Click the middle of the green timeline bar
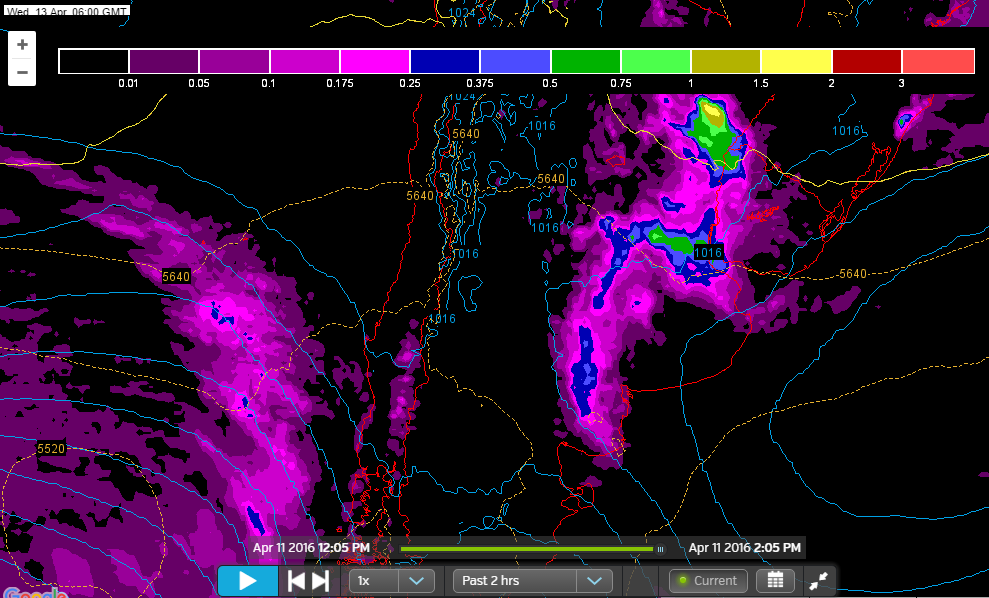Image resolution: width=989 pixels, height=598 pixels. point(527,549)
